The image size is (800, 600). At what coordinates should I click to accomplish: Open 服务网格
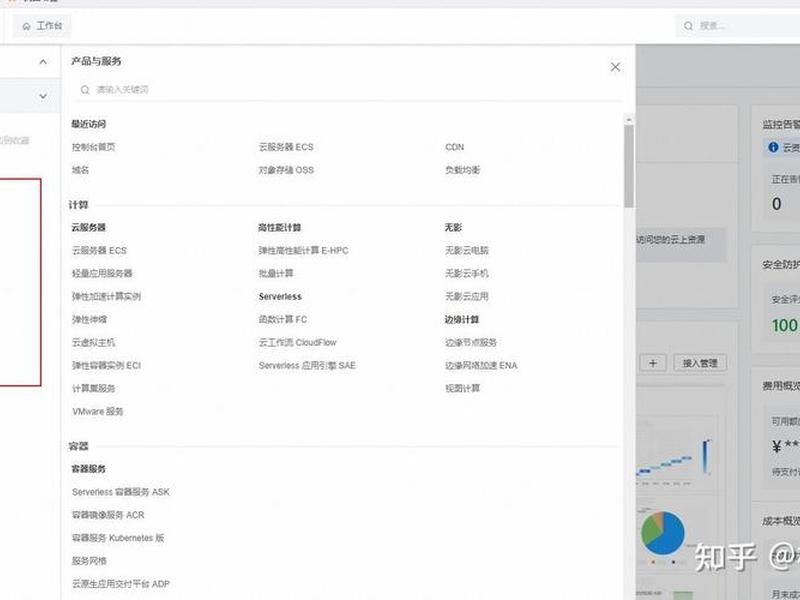[89, 561]
